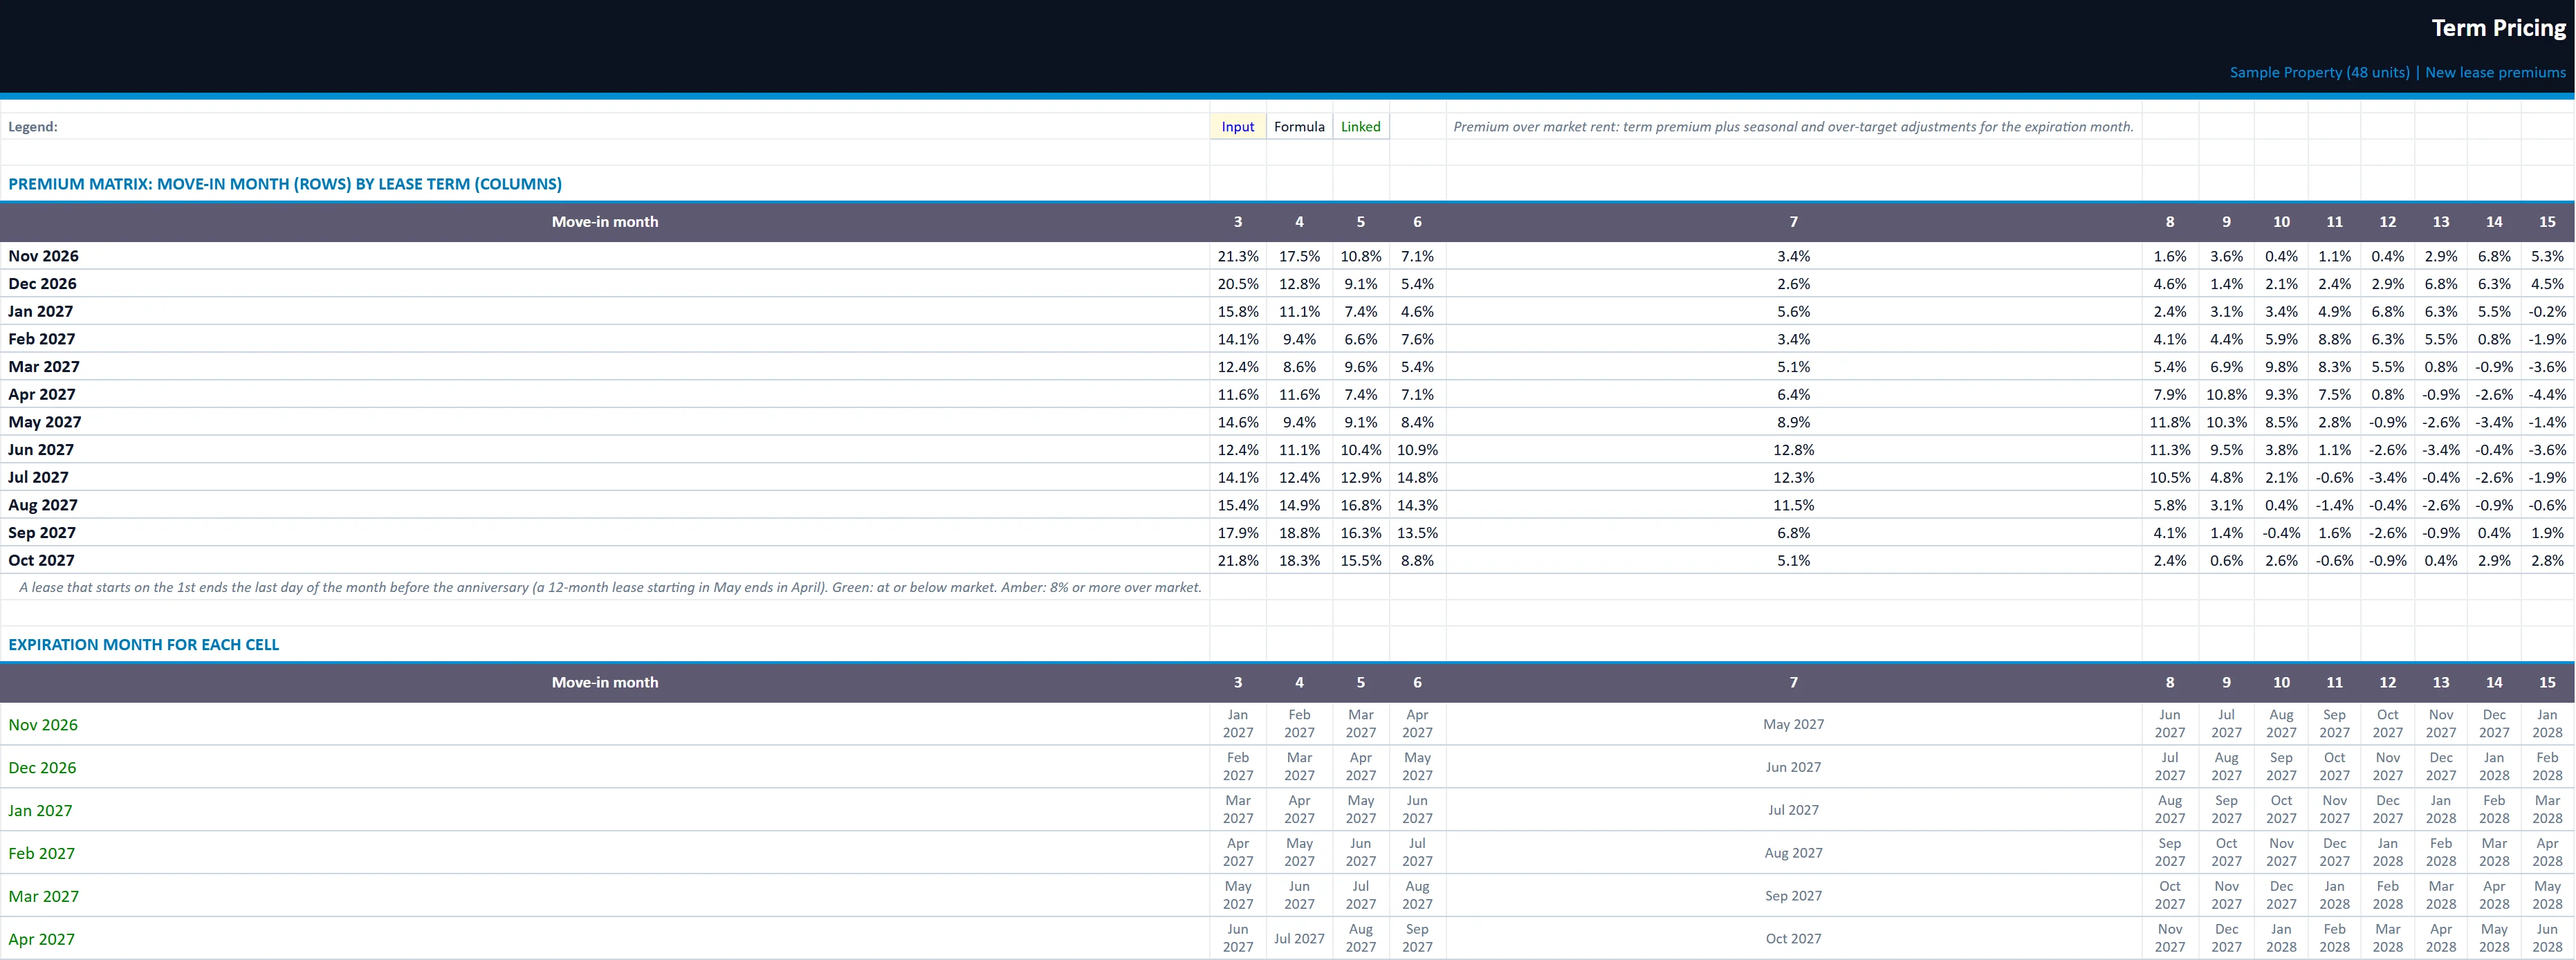2576x960 pixels.
Task: Select the premium matrix term 12 column header
Action: [x=2387, y=222]
